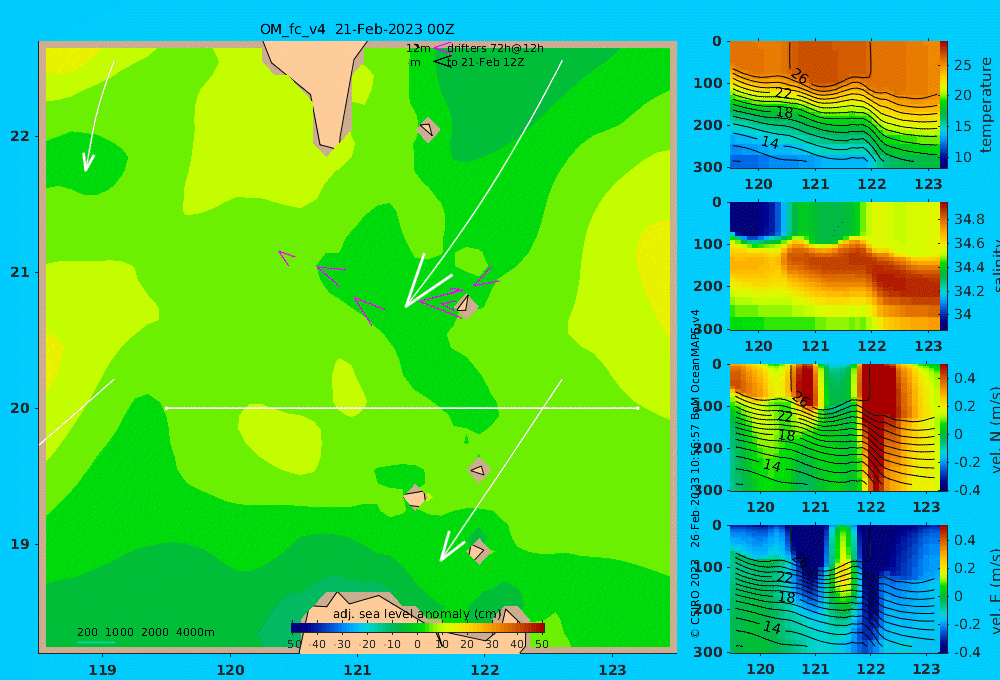
Task: Click the vel. E panel colorbar
Action: [943, 589]
